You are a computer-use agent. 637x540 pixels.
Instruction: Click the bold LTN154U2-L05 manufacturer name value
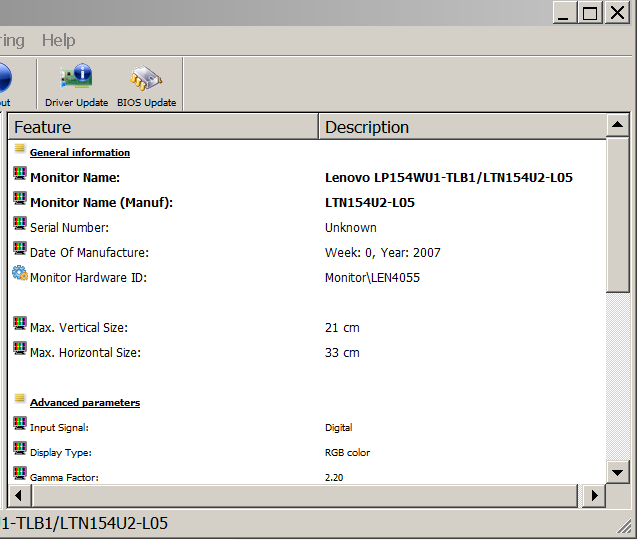(x=370, y=203)
